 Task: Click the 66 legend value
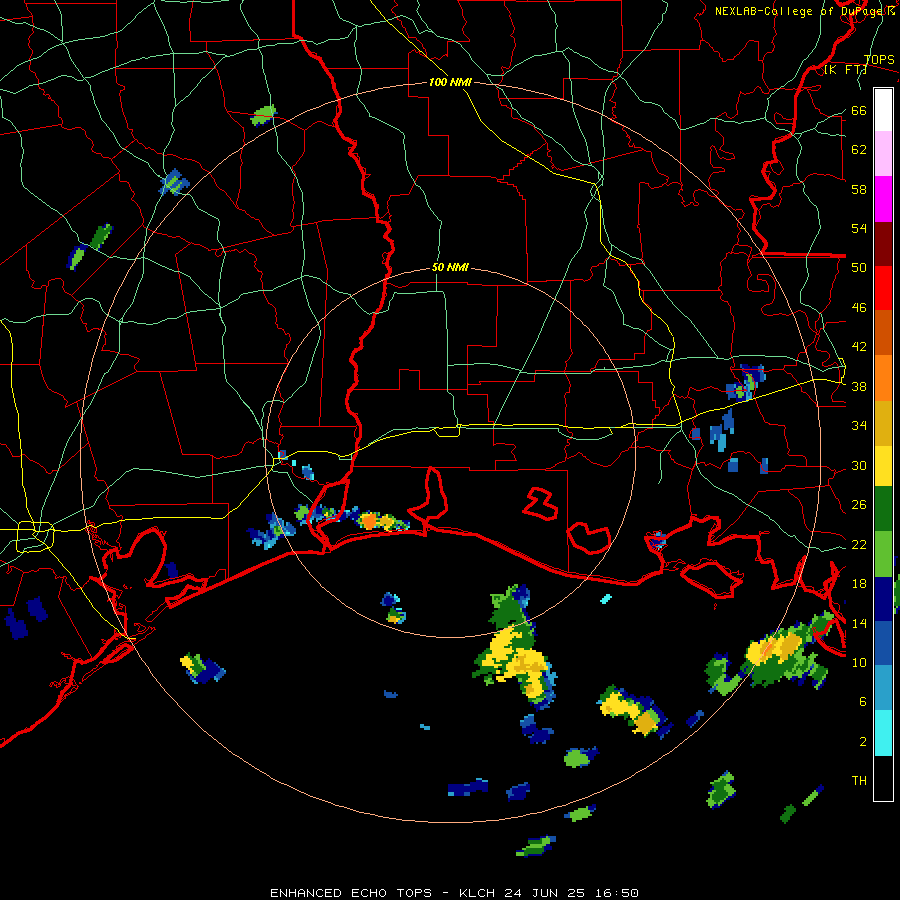point(859,111)
